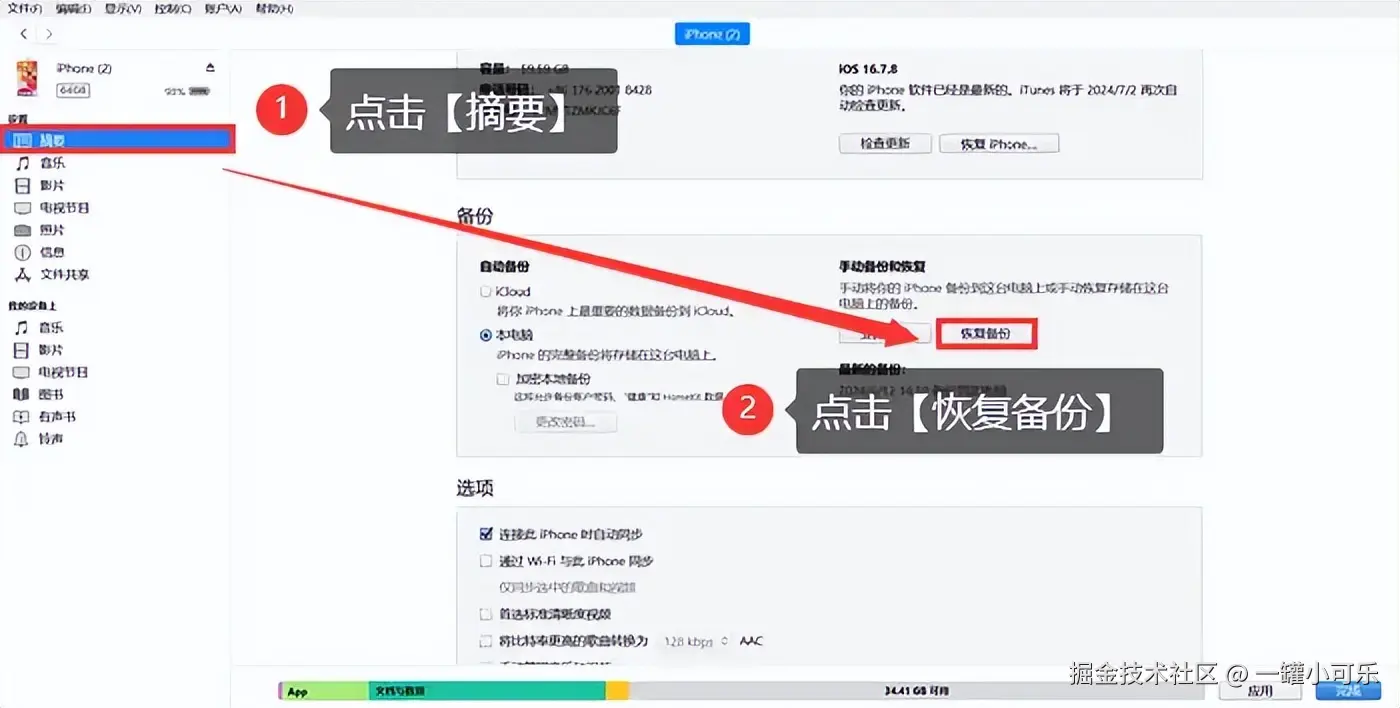Toggle 首选标准清晰度视频 checkbox

tap(486, 614)
